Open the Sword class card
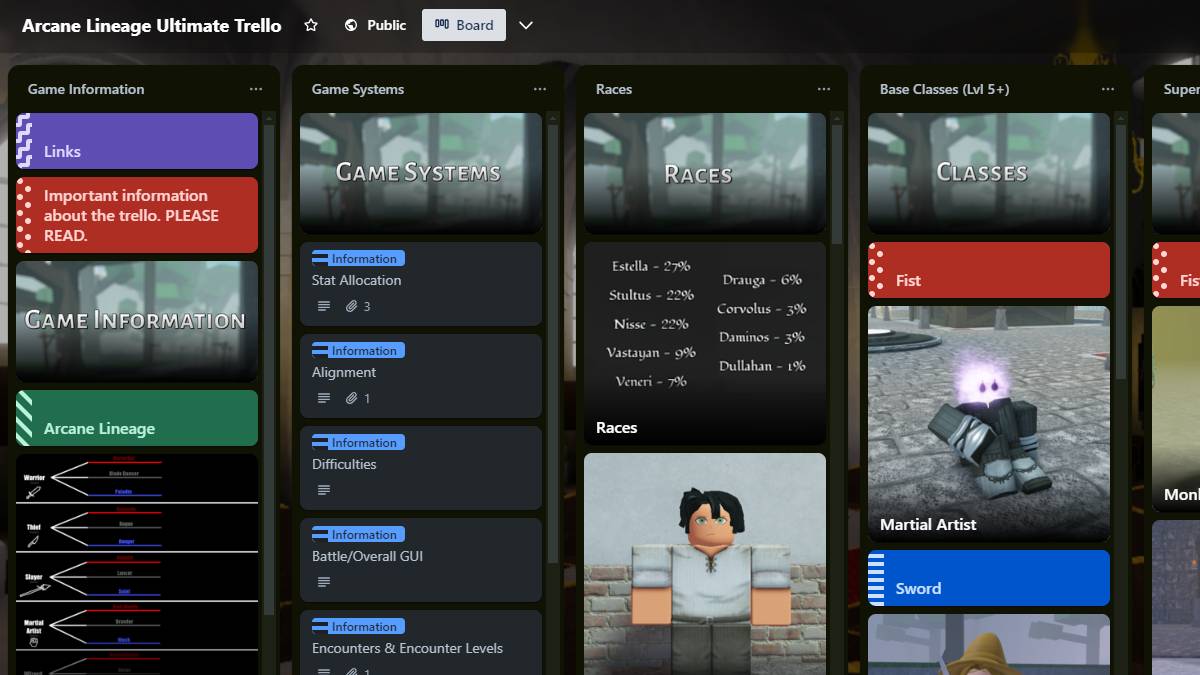The width and height of the screenshot is (1200, 675). point(988,577)
